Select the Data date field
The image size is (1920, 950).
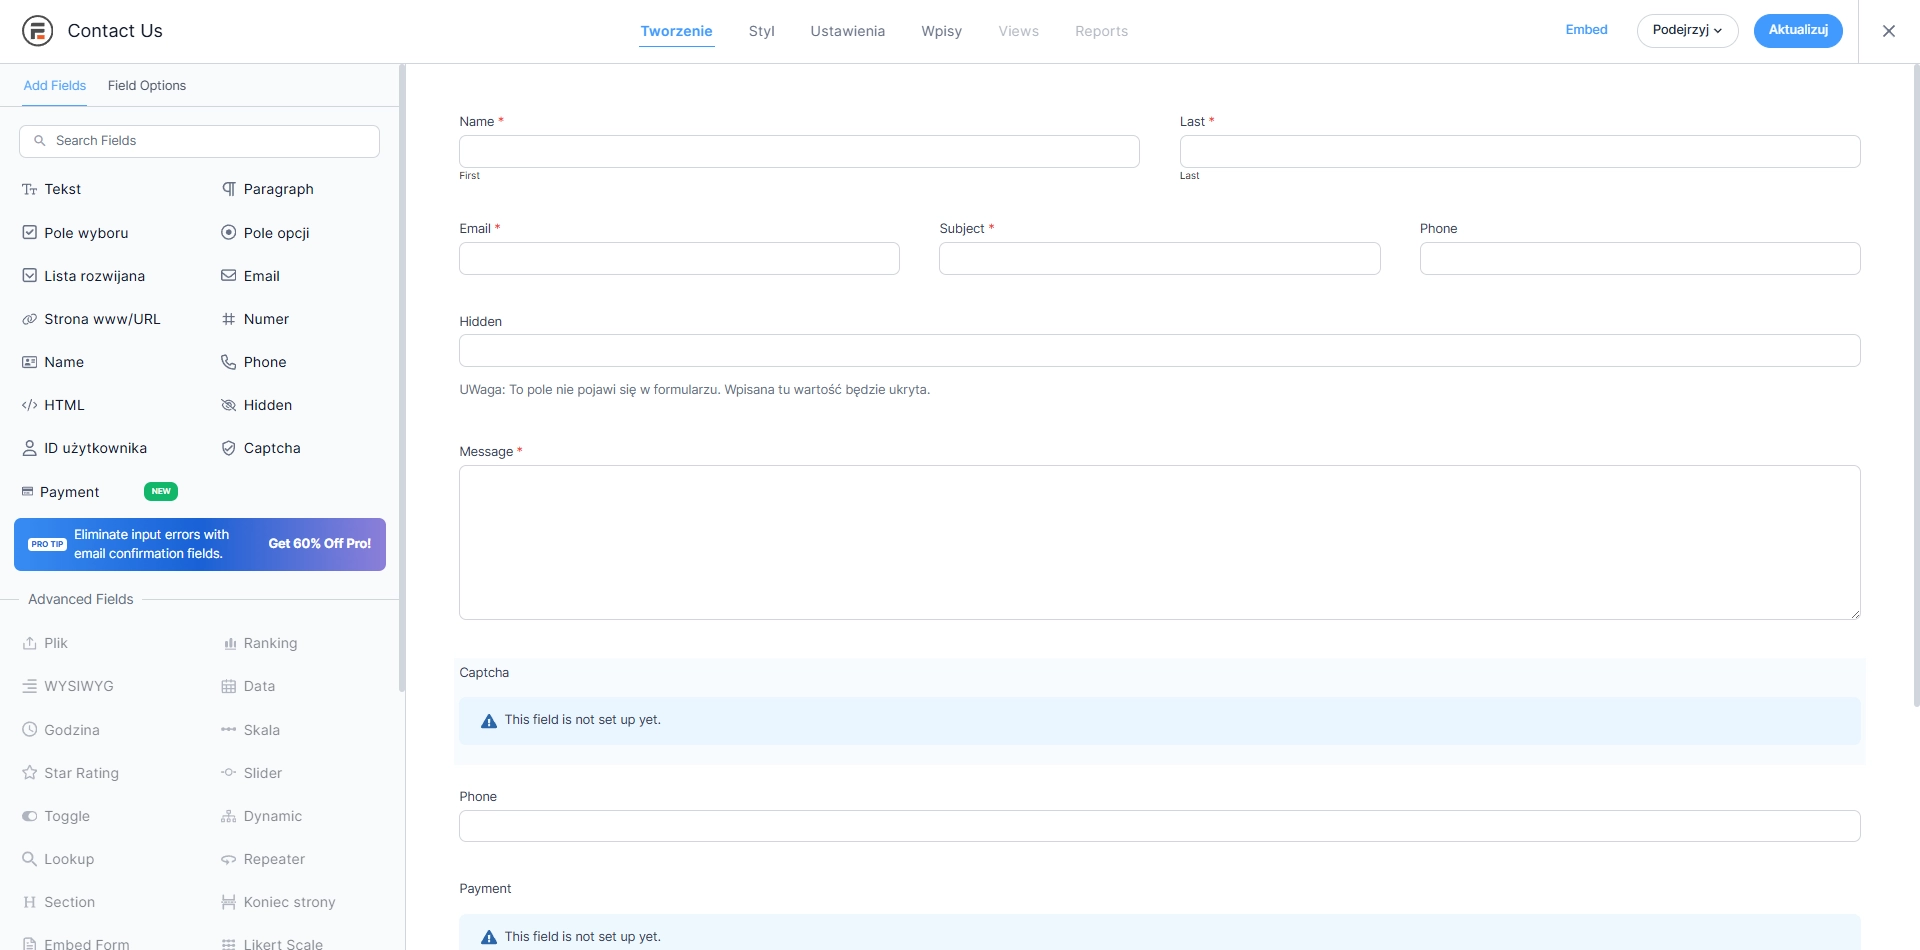coord(249,686)
